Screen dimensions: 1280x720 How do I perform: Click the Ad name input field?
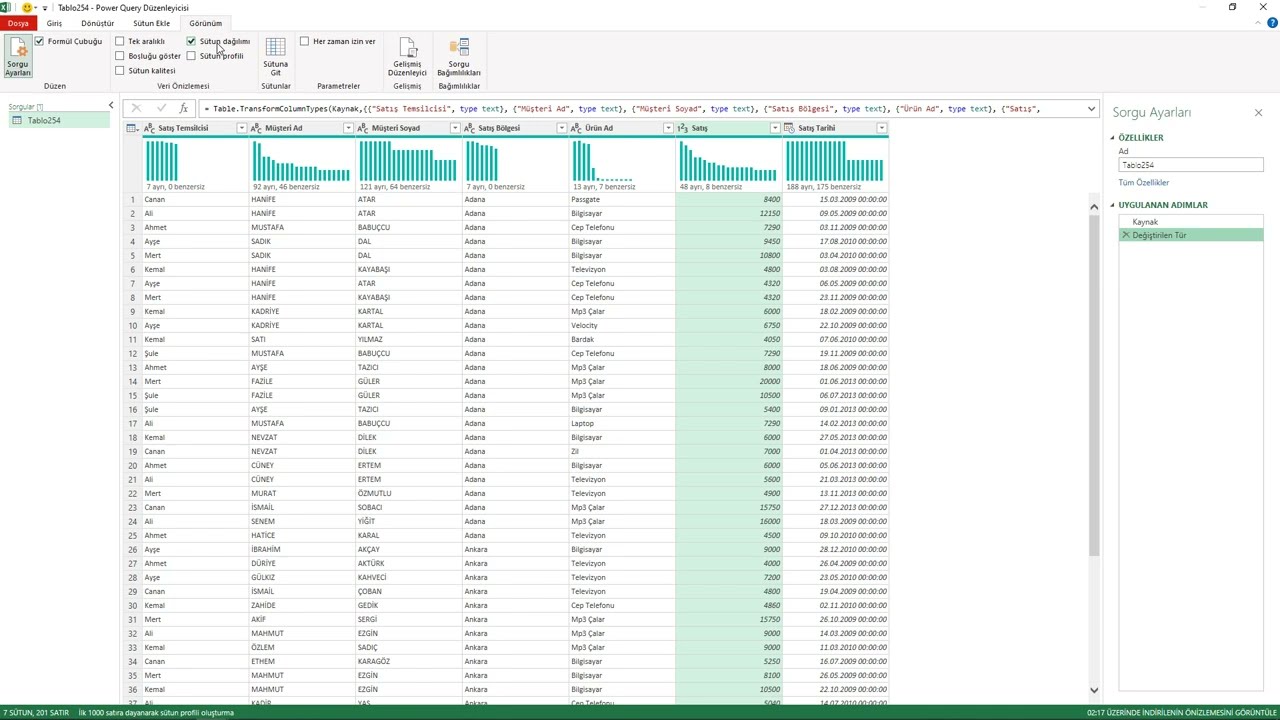pyautogui.click(x=1191, y=165)
